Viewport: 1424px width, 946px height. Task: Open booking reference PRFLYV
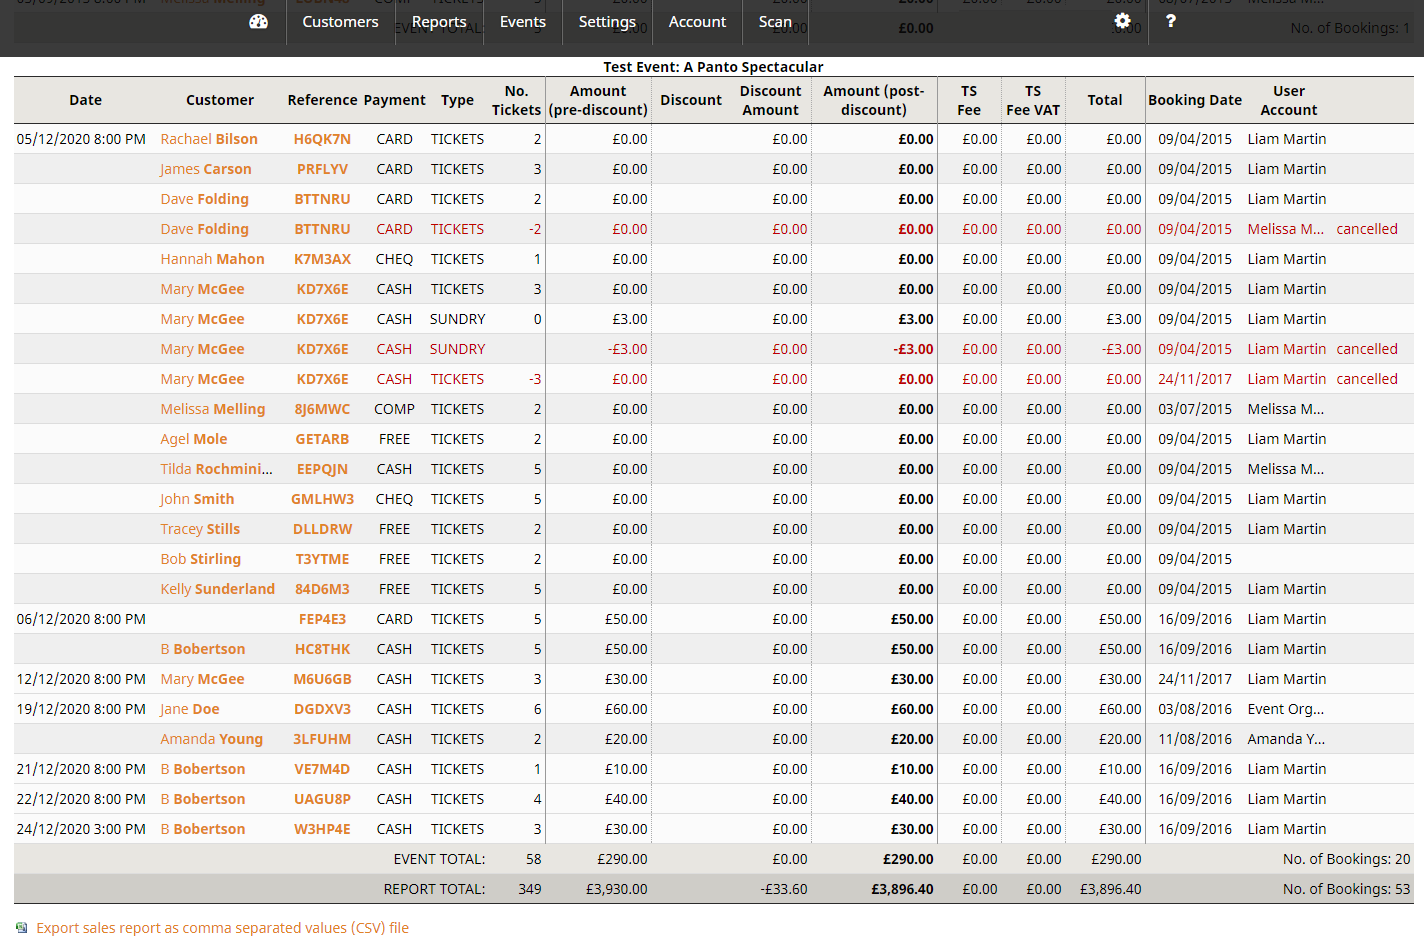click(x=322, y=169)
